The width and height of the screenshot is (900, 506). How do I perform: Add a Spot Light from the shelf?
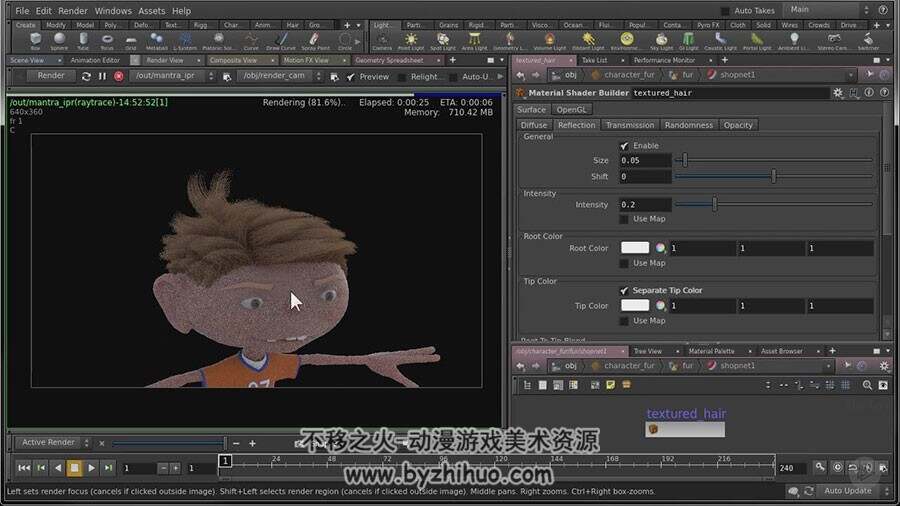tap(443, 40)
